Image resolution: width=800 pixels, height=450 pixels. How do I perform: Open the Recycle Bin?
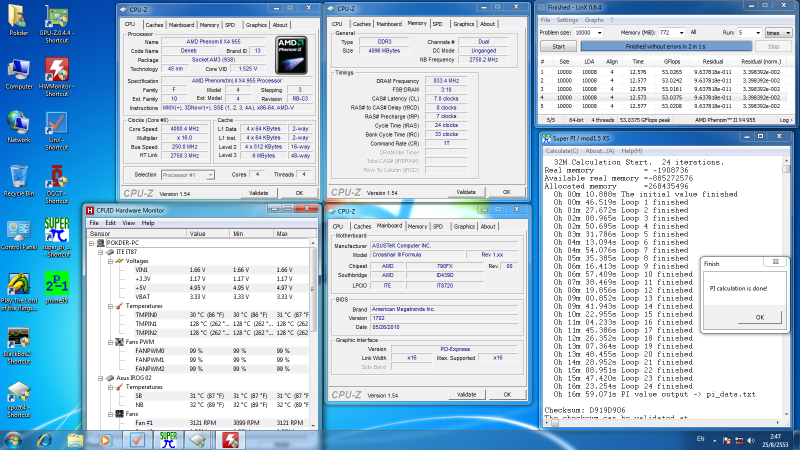tap(17, 175)
